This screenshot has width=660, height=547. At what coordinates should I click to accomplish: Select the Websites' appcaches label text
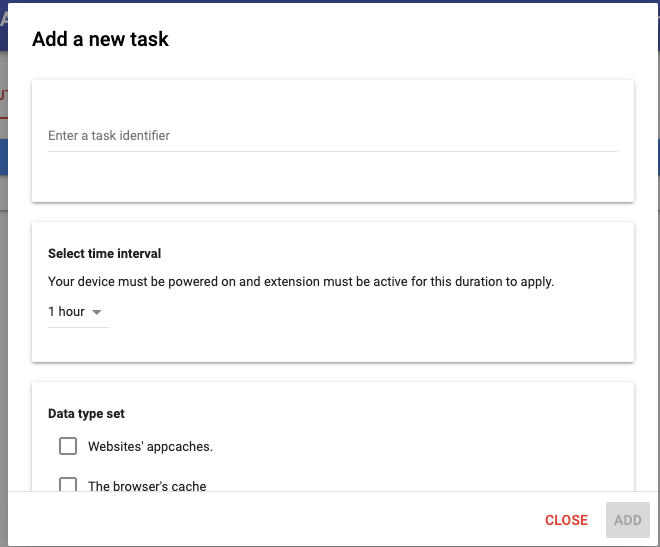(x=150, y=447)
